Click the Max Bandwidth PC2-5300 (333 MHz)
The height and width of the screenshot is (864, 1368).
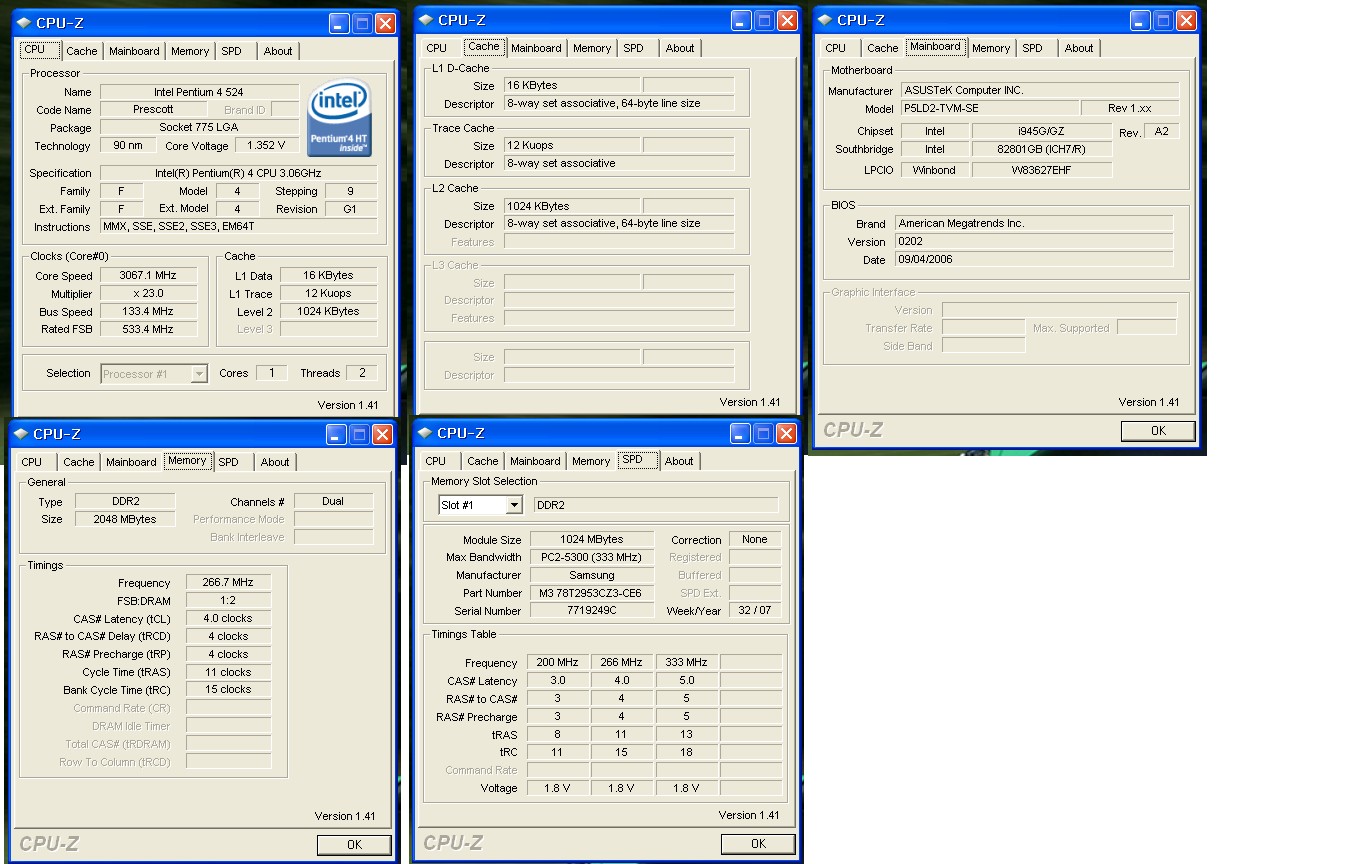pos(591,557)
